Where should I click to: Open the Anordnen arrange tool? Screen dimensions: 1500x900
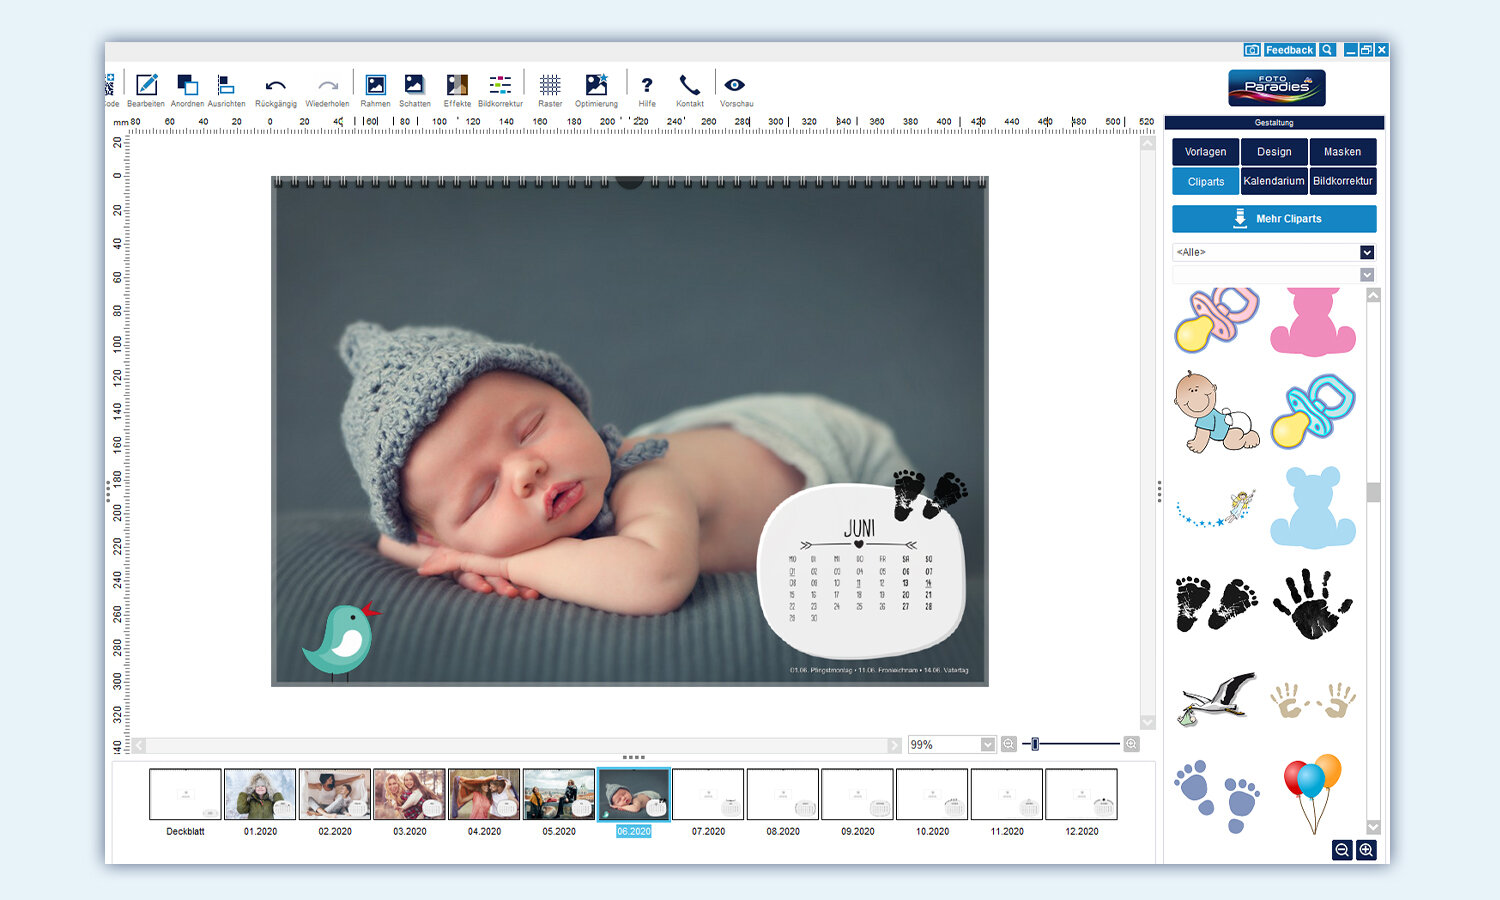point(187,86)
